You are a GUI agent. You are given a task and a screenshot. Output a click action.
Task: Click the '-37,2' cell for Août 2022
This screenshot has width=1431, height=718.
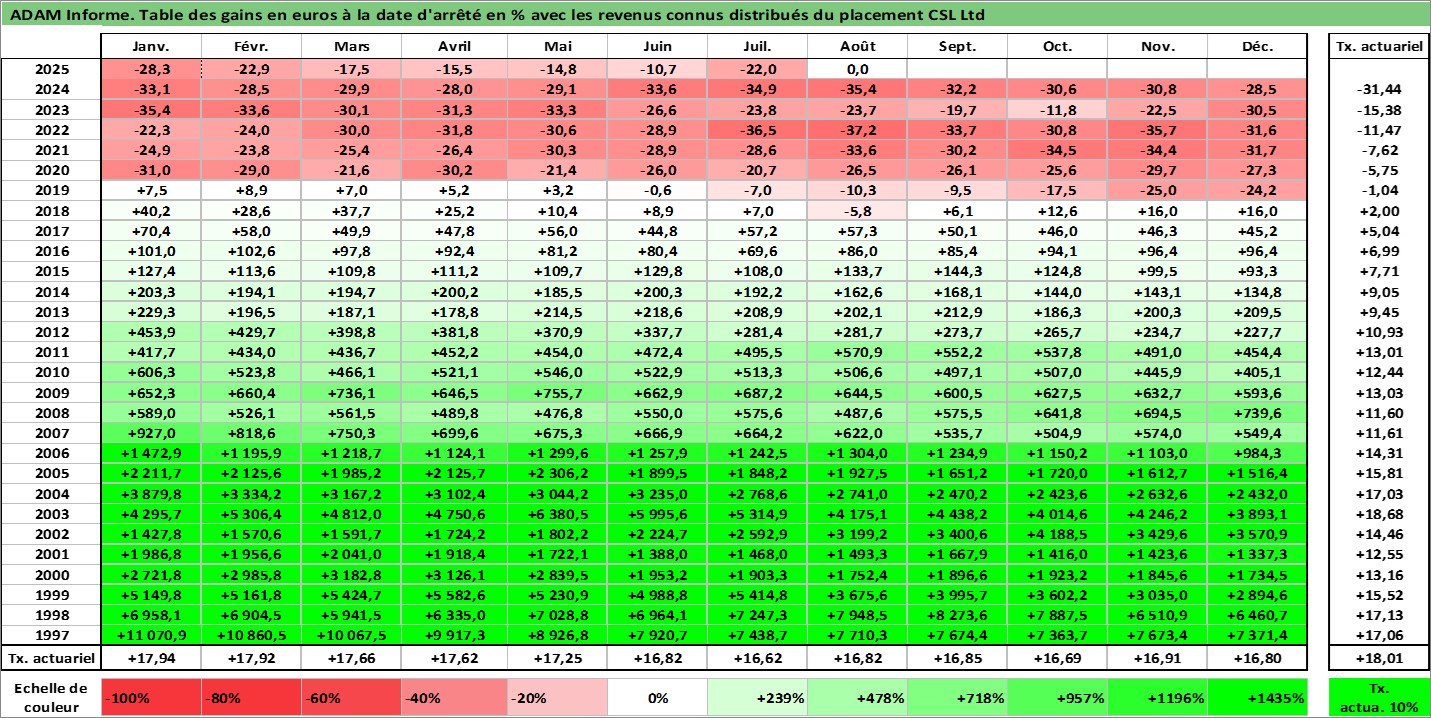click(858, 130)
